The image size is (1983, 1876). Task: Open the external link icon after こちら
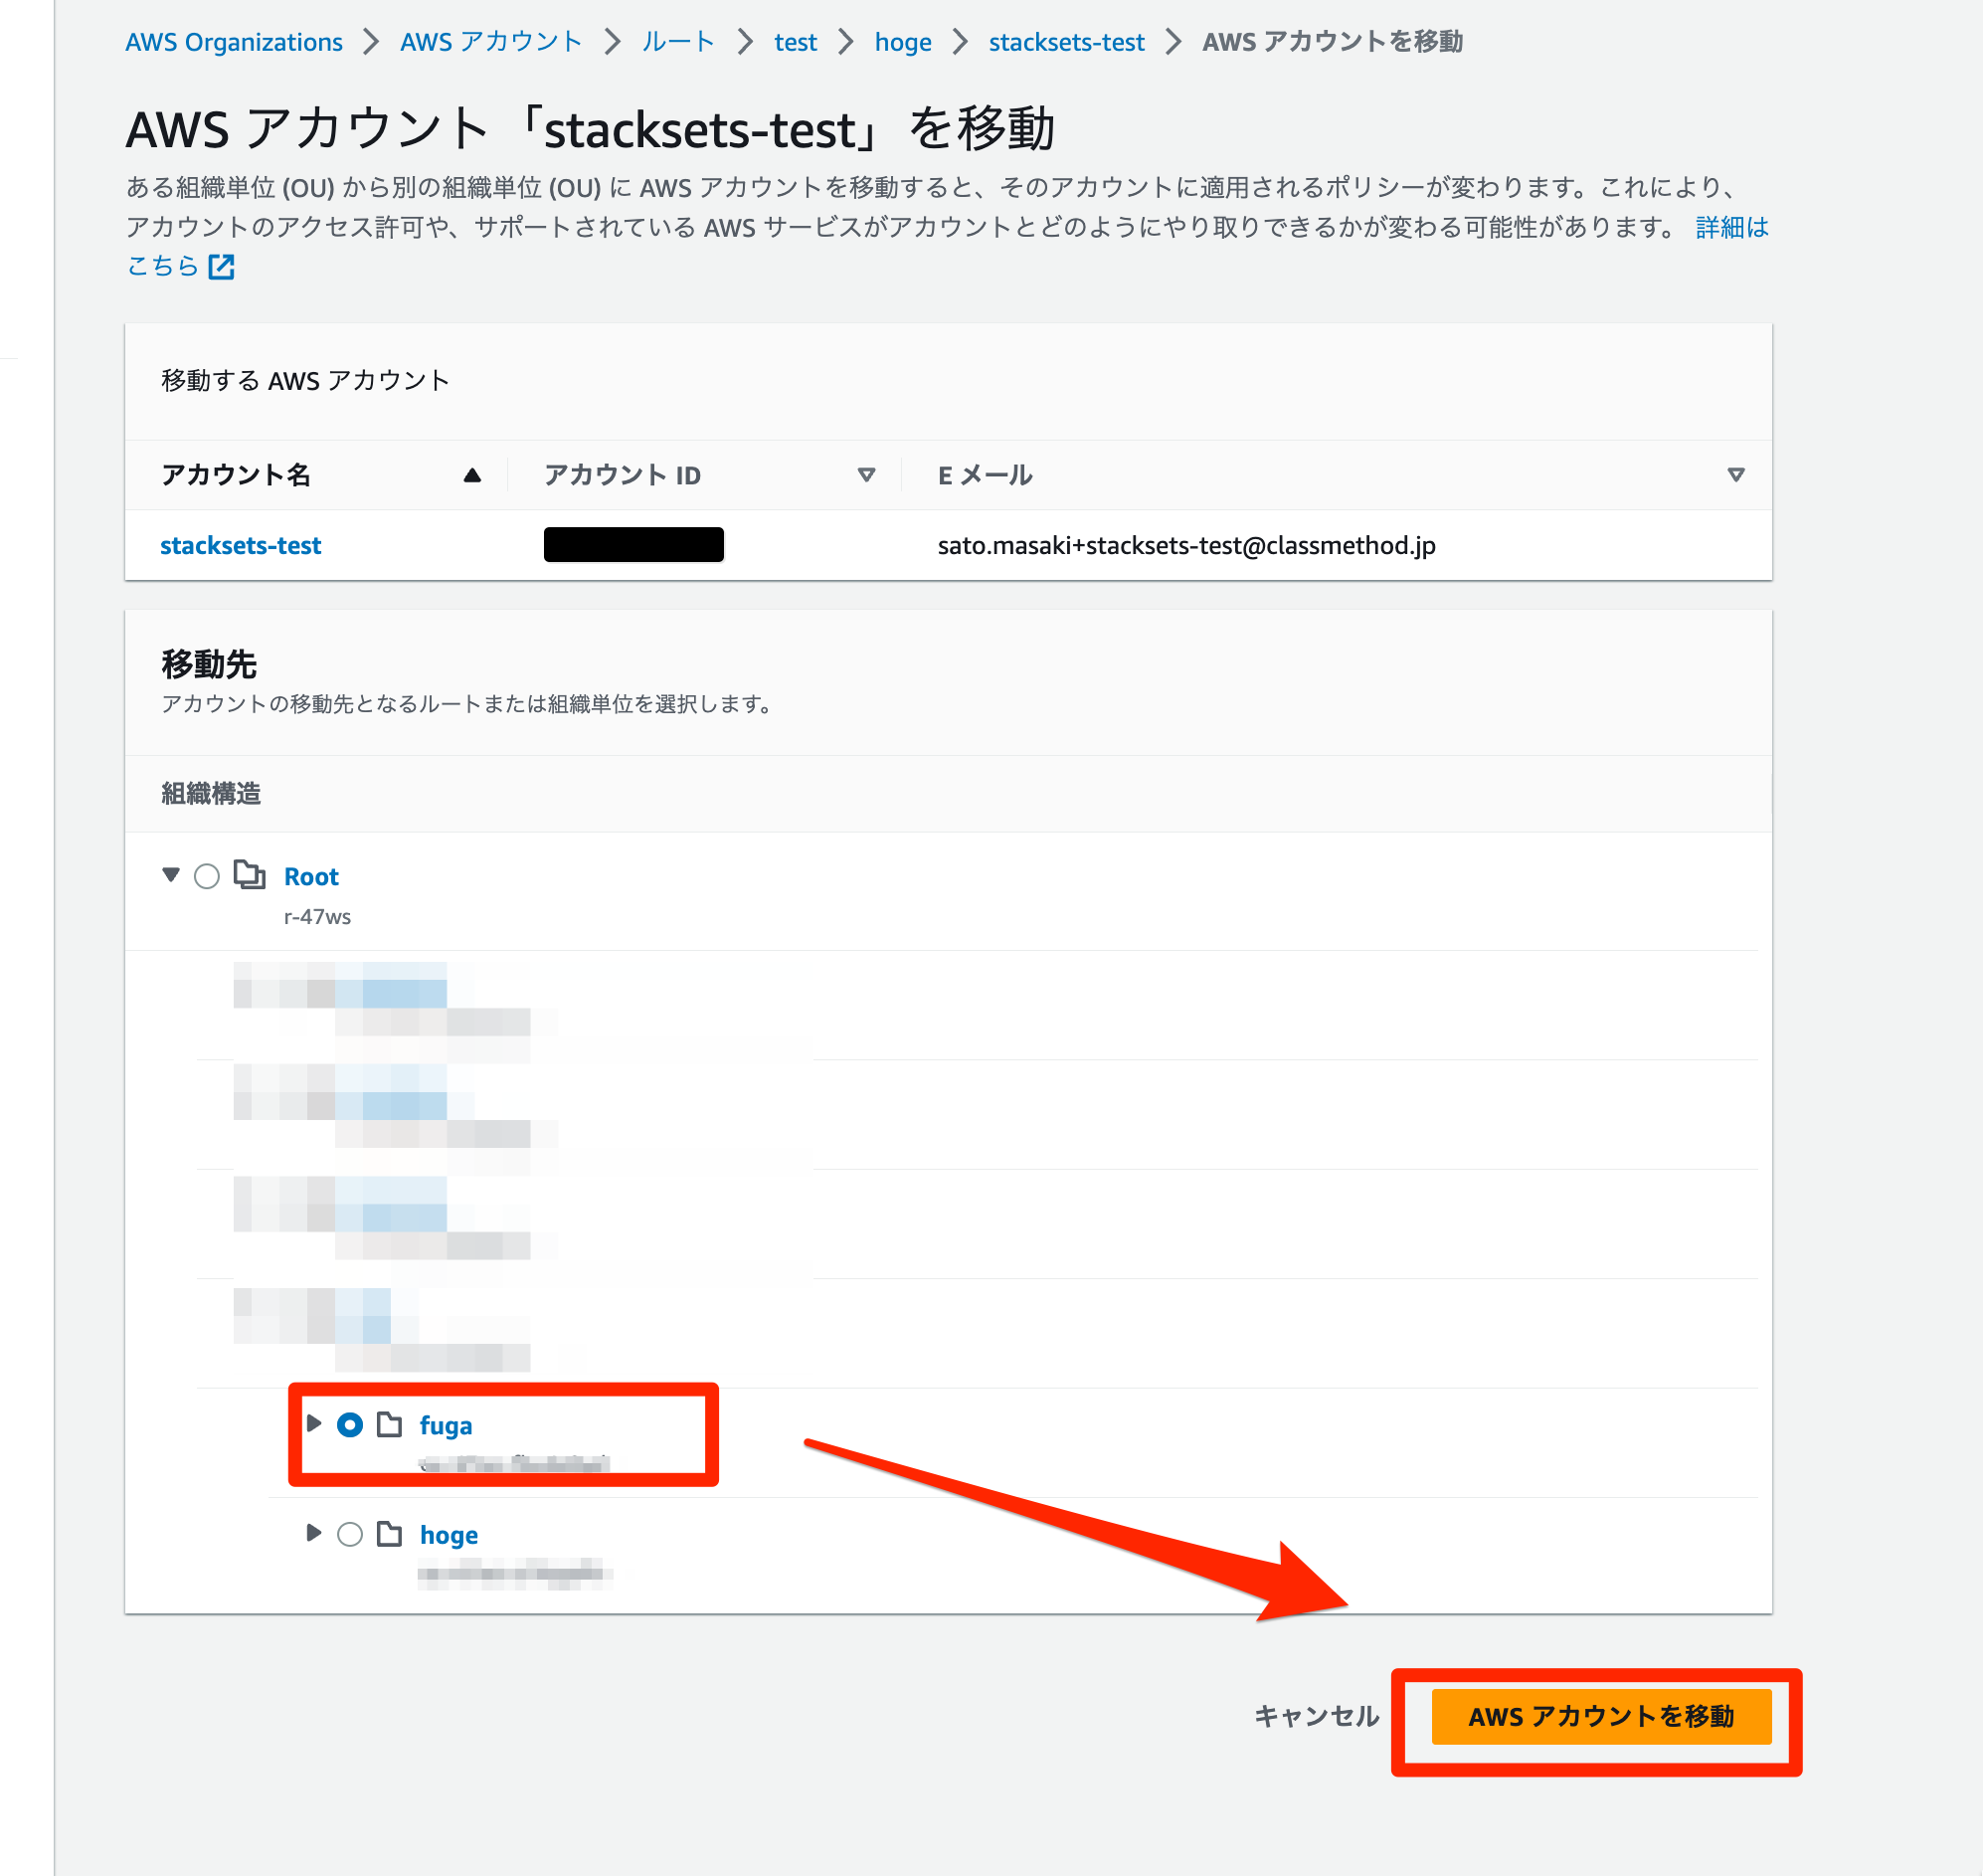coord(224,266)
